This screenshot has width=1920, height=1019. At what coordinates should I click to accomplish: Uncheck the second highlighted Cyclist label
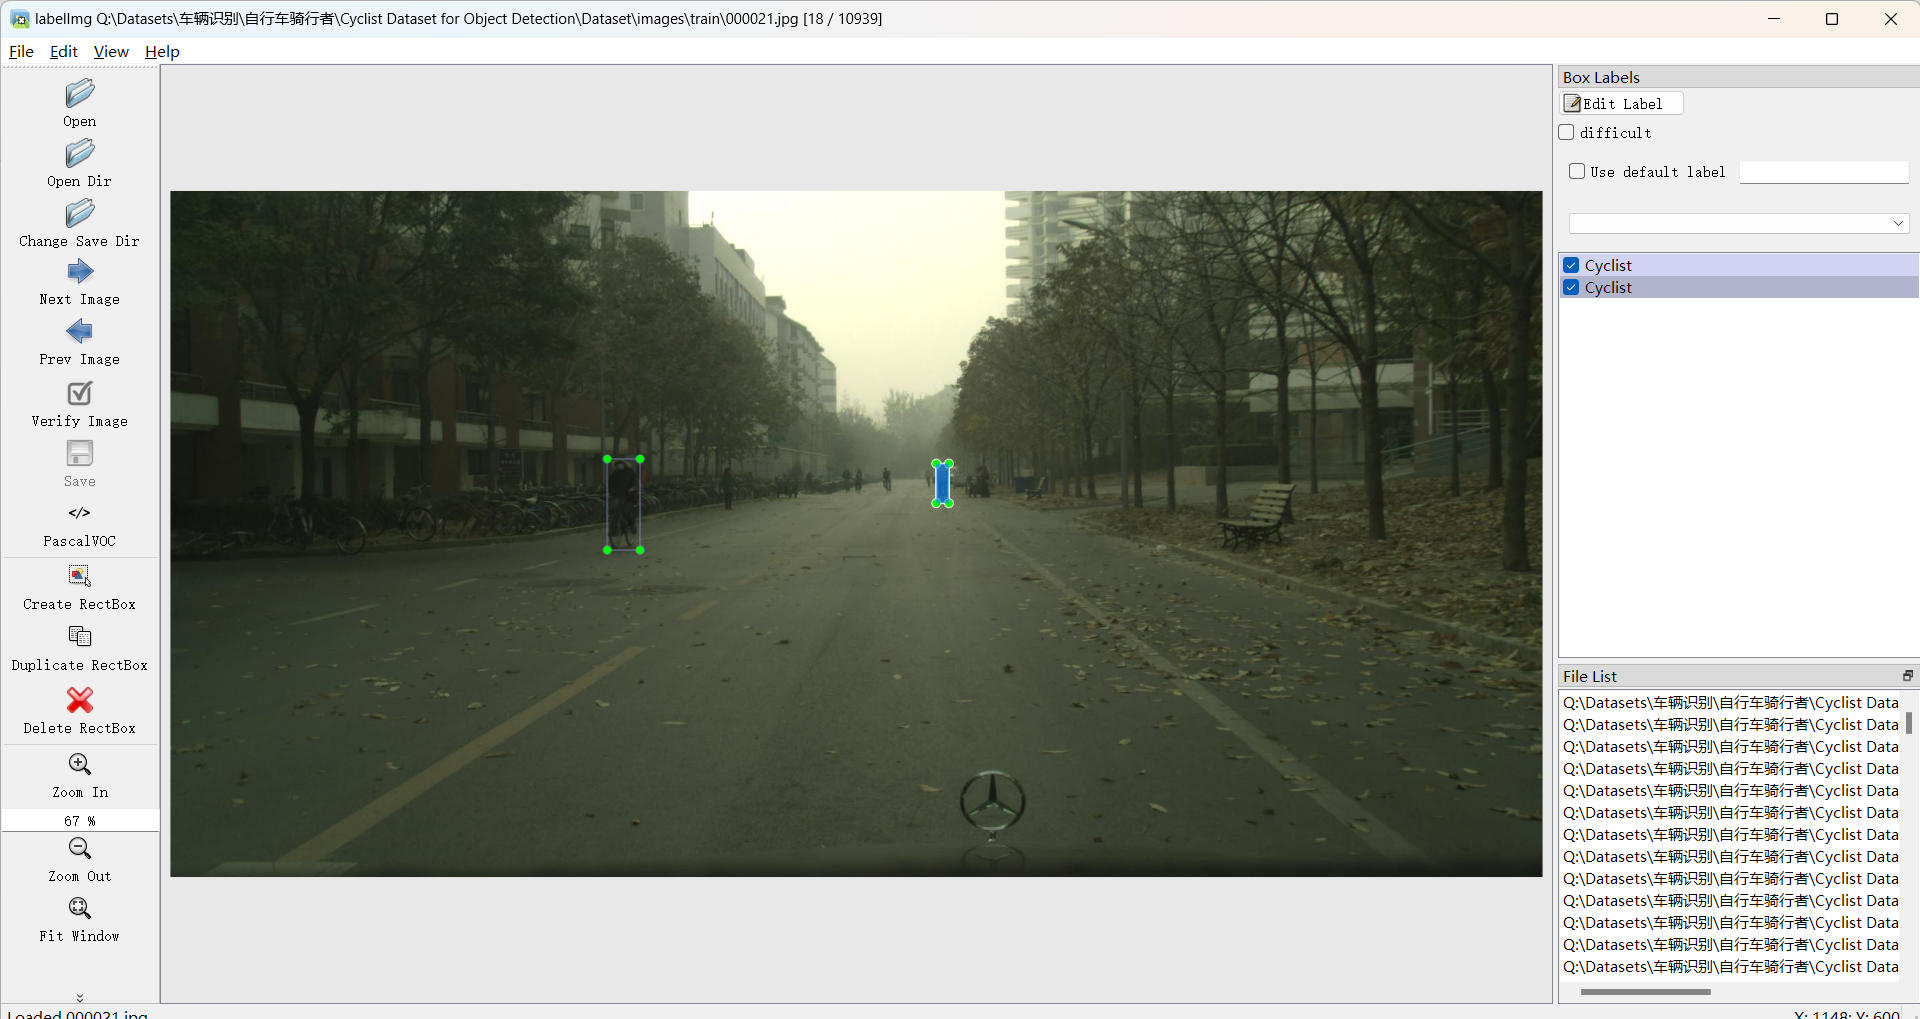[x=1572, y=287]
